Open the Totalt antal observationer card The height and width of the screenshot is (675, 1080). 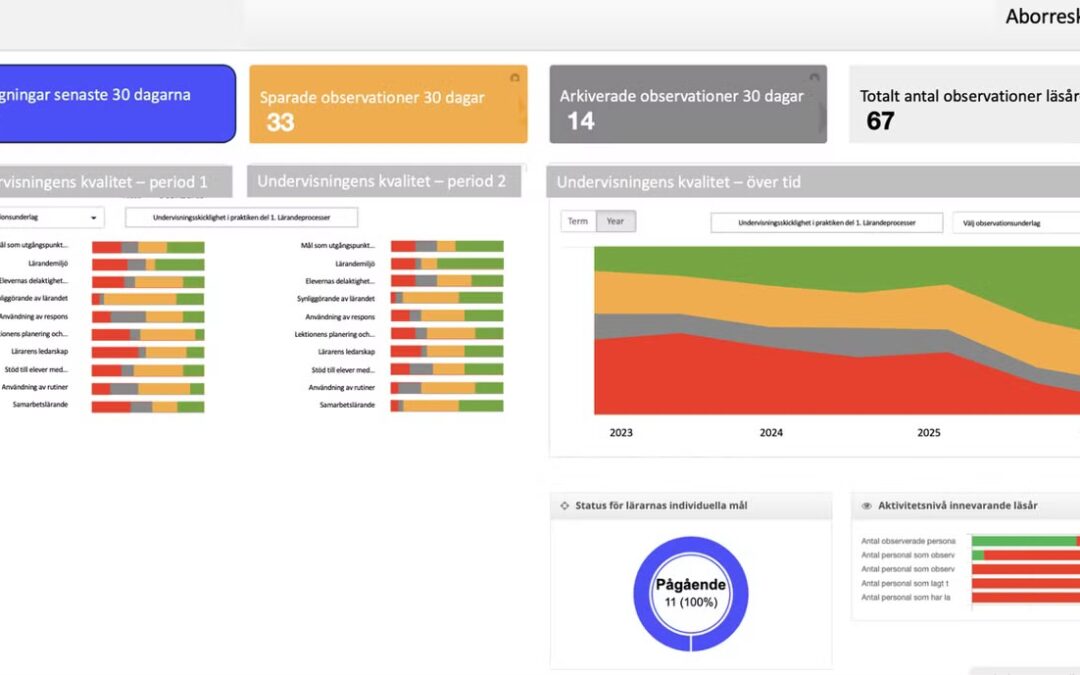[965, 105]
